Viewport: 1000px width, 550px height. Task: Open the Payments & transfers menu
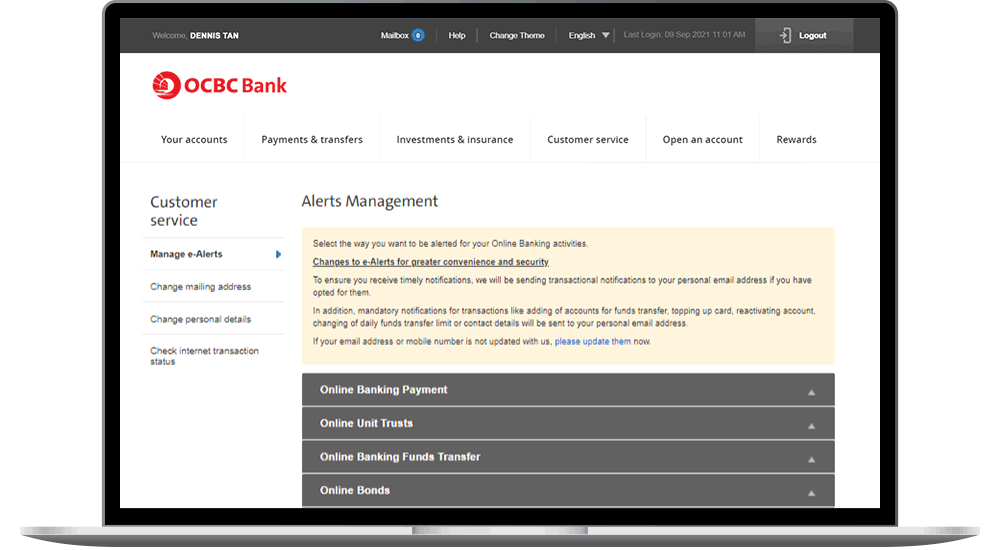click(x=312, y=139)
